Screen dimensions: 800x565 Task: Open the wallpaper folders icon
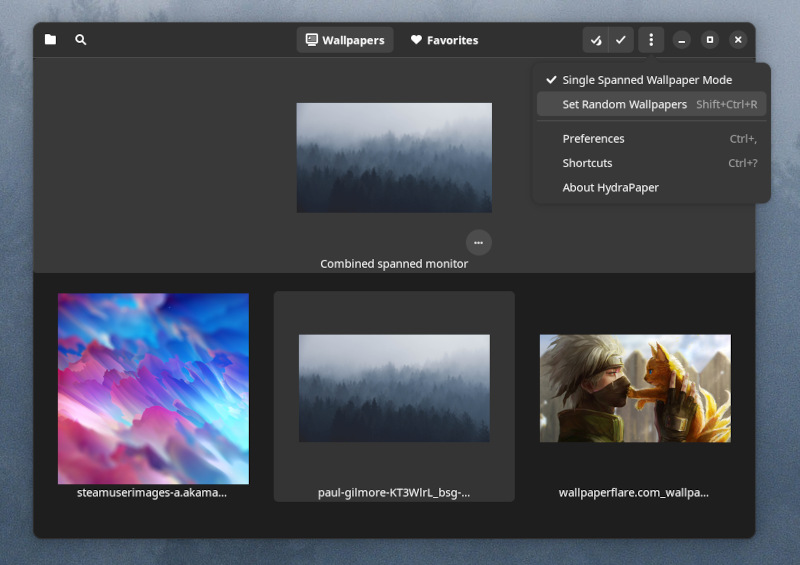[x=50, y=39]
